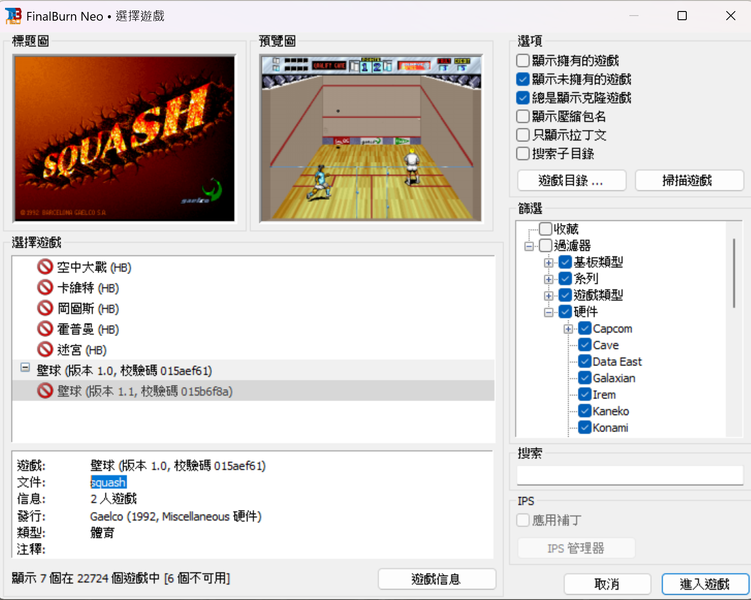
Task: Click the FinalBurn Neo app icon in title bar
Action: [13, 16]
